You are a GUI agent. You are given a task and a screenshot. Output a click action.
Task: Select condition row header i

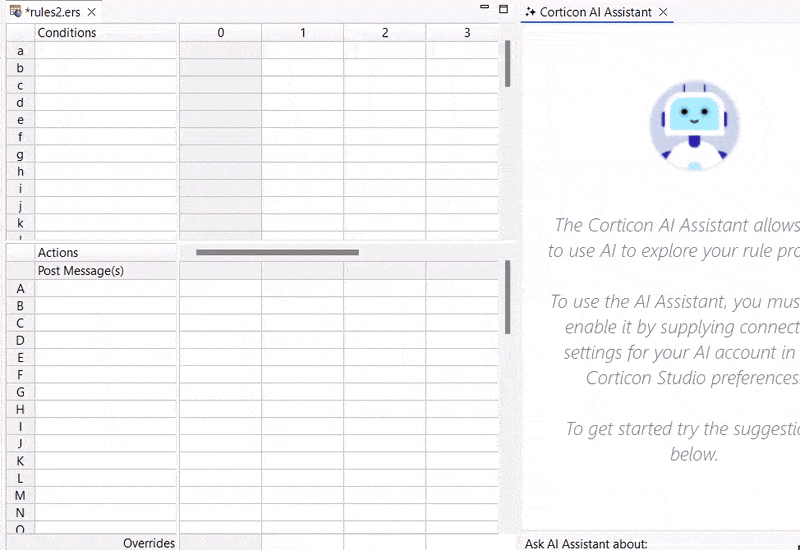tap(20, 189)
